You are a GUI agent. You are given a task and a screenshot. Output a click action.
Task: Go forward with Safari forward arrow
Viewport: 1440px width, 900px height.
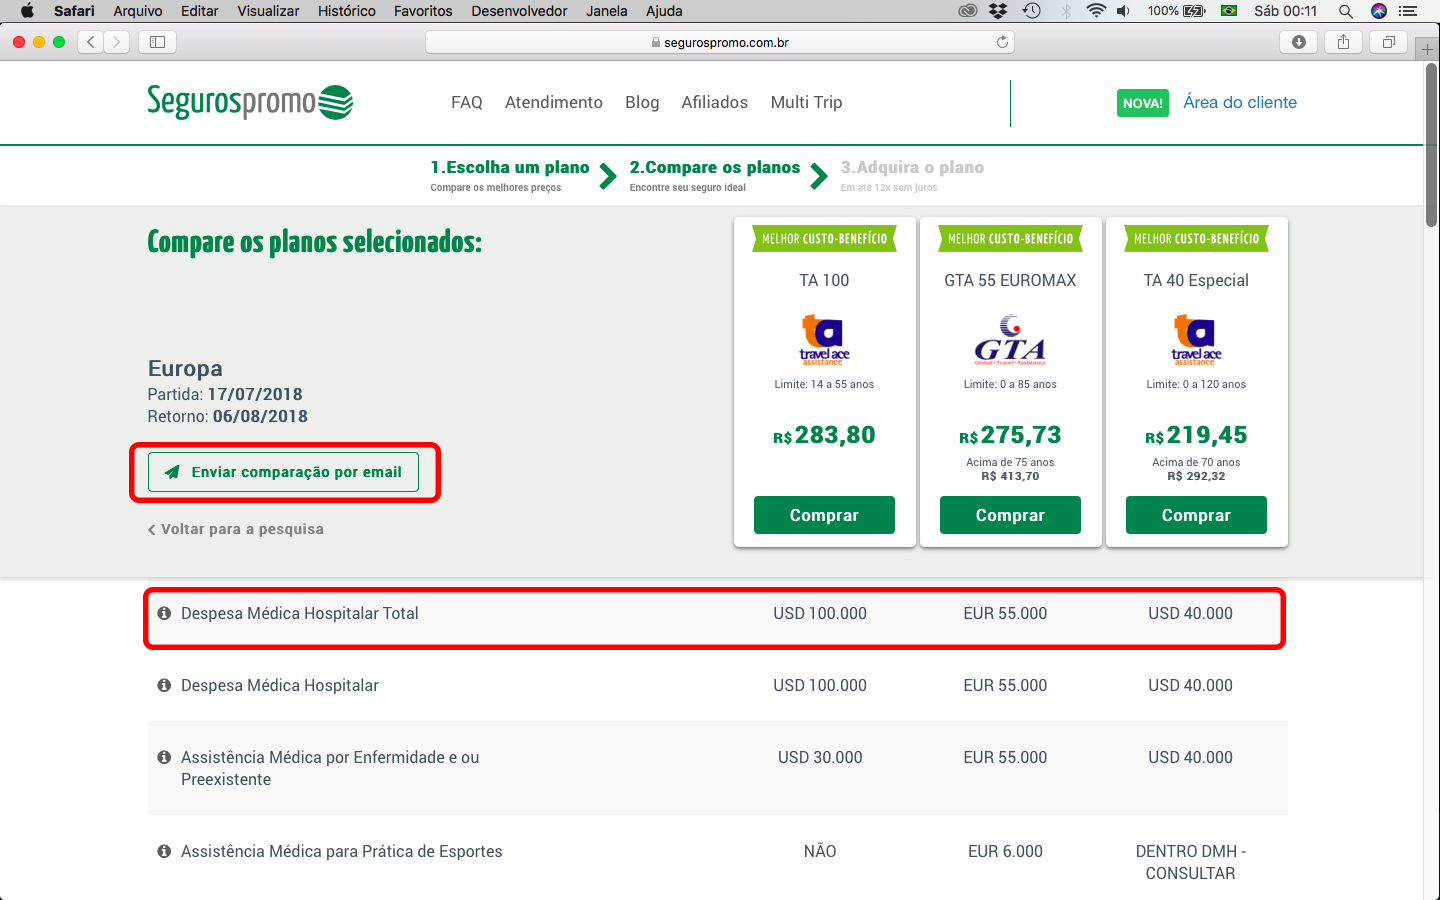(x=117, y=42)
